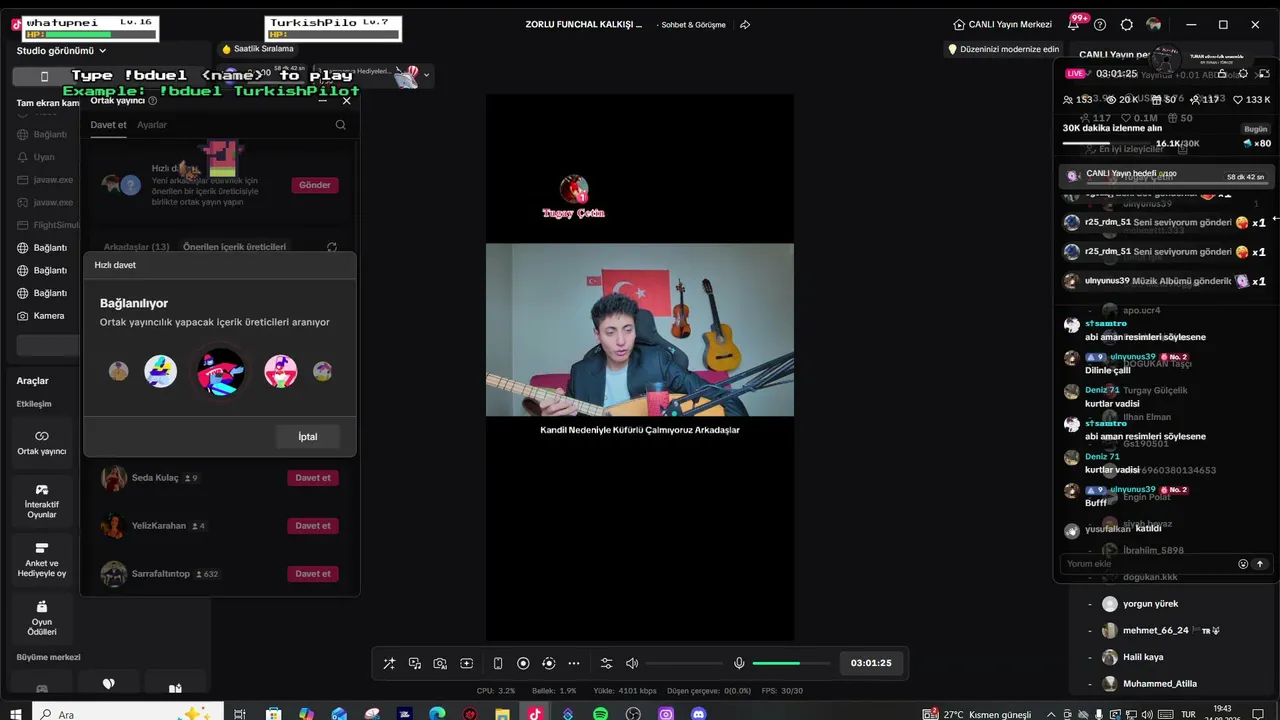
Task: Open the audio mixer sliders icon
Action: [606, 663]
